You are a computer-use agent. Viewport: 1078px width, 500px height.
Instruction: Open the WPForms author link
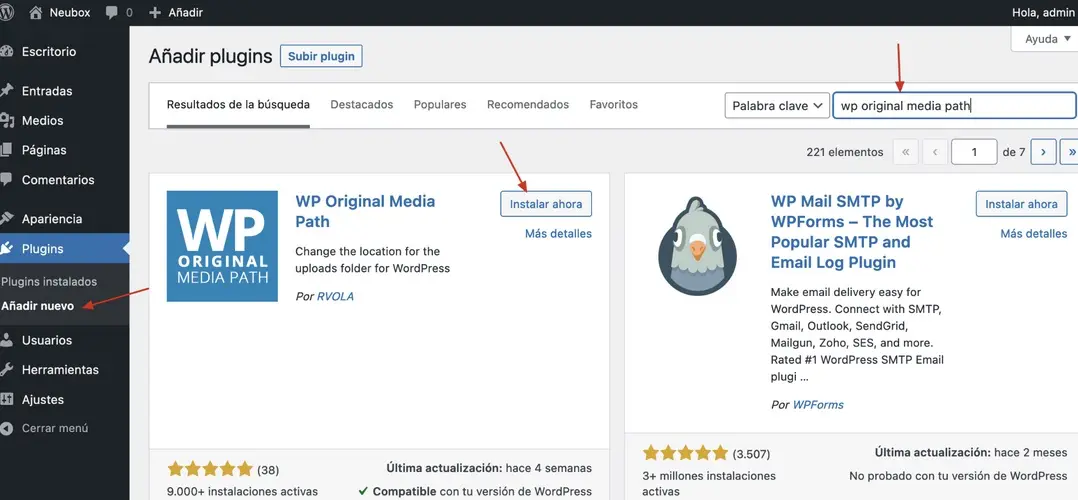[x=818, y=404]
